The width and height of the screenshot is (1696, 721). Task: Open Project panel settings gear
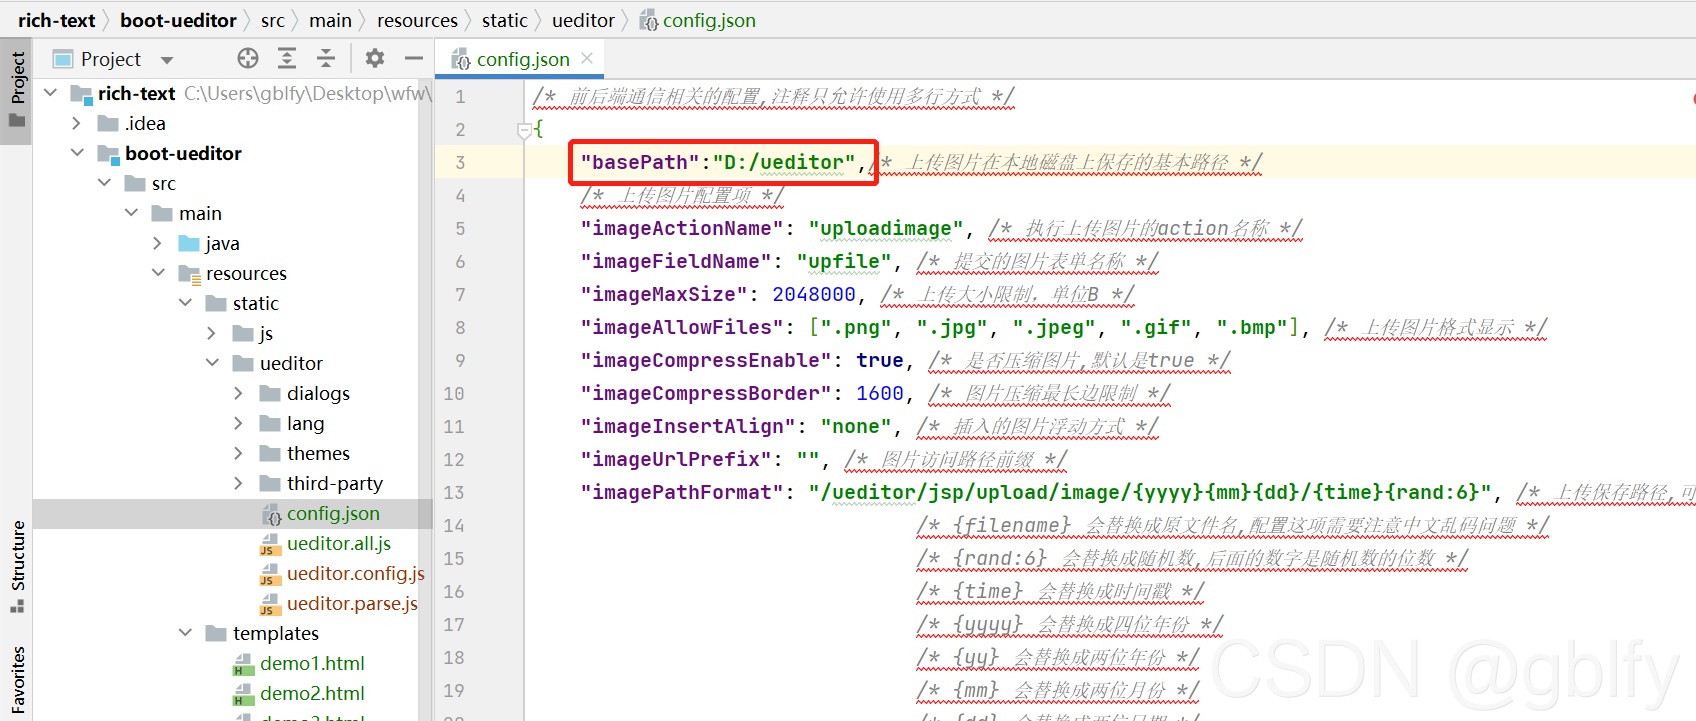[x=375, y=59]
